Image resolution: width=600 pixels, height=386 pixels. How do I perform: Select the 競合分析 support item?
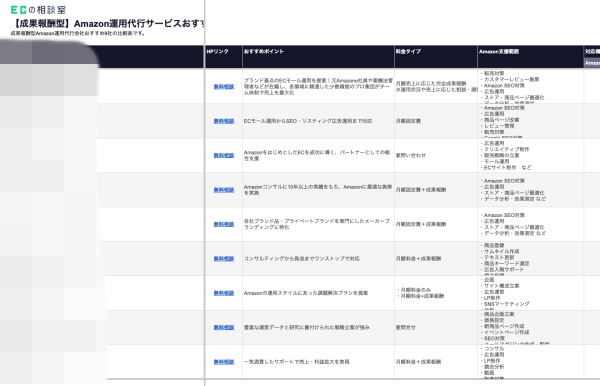492,366
